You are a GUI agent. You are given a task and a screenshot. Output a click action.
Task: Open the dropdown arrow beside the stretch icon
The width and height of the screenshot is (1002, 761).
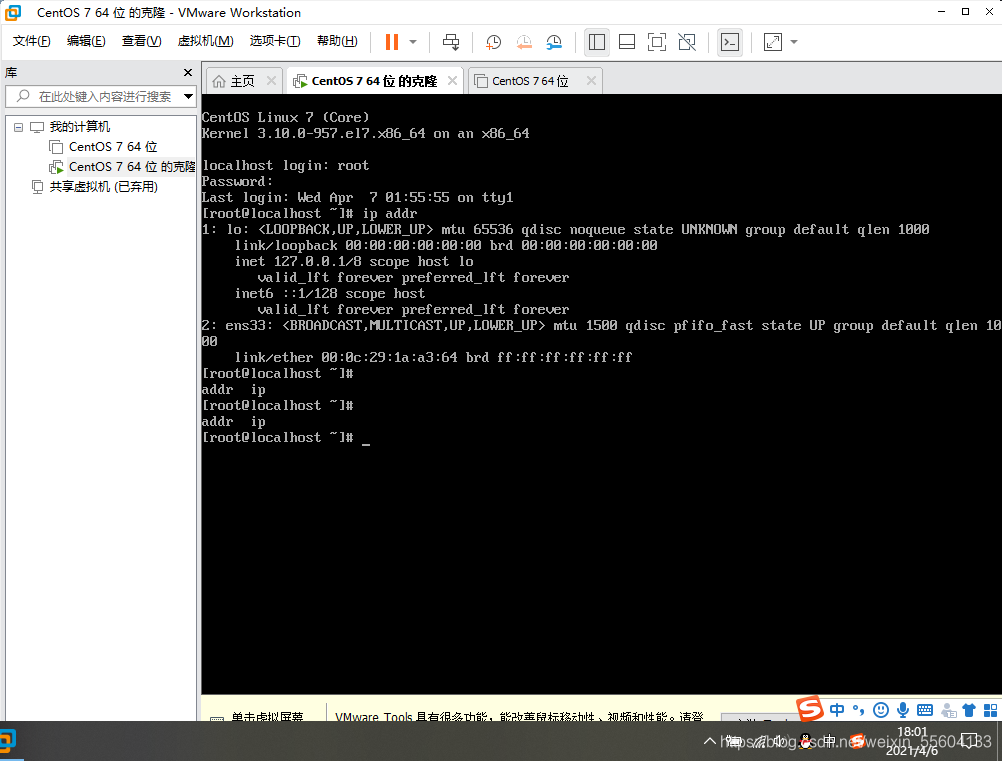click(794, 42)
